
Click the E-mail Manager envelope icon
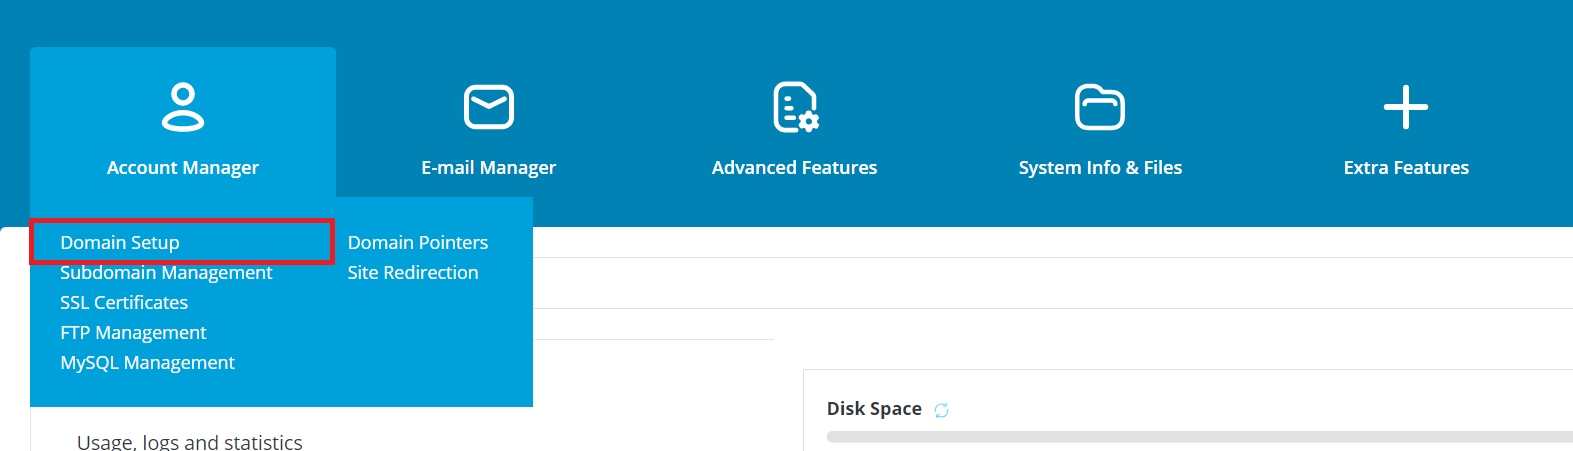pos(489,107)
